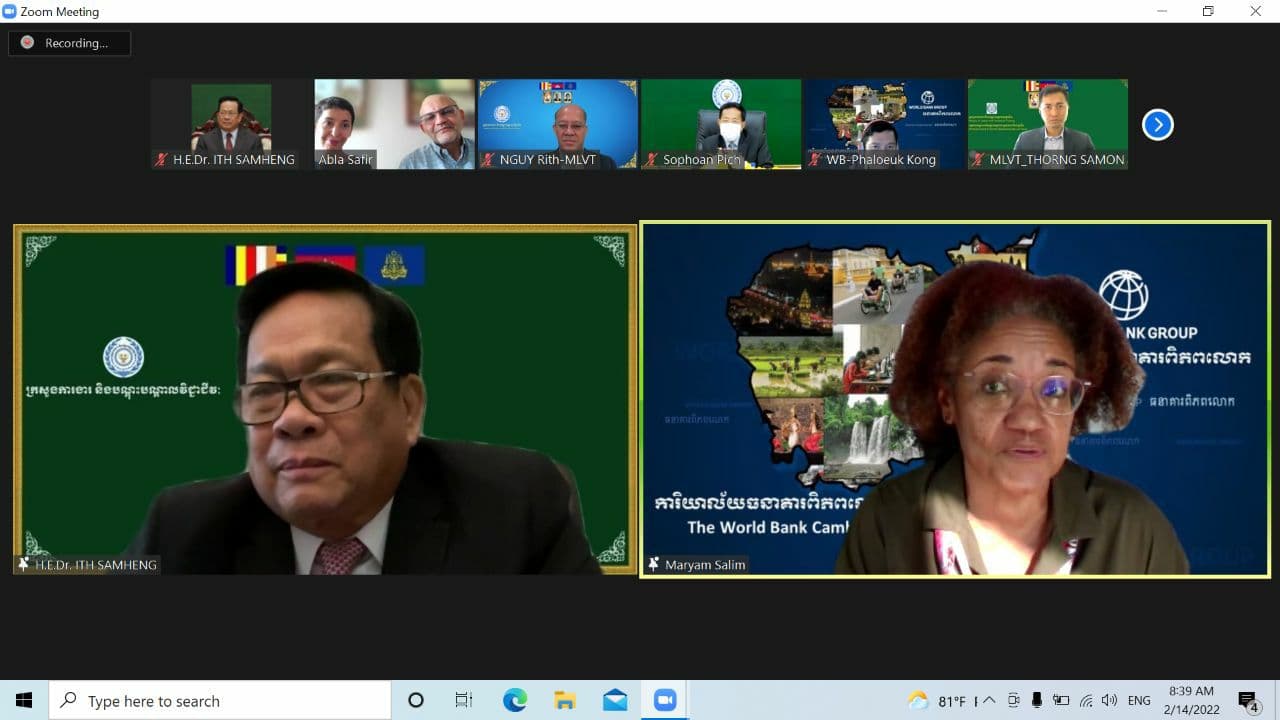The width and height of the screenshot is (1280, 720).
Task: Show next page of participant thumbnails
Action: tap(1157, 125)
